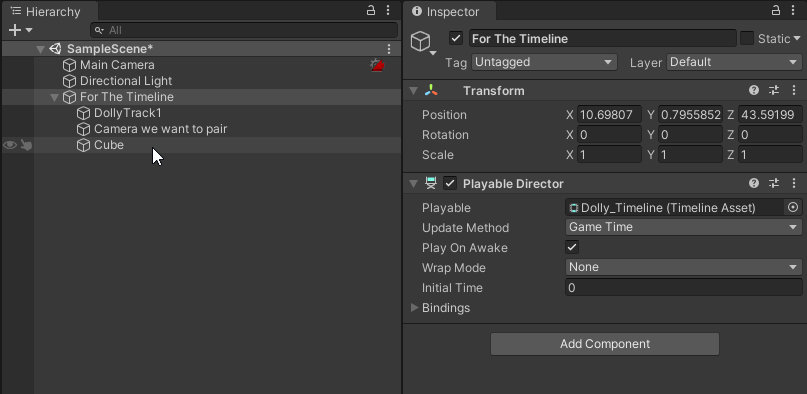
Task: Open Playable Director presets sliders icon
Action: coord(774,183)
